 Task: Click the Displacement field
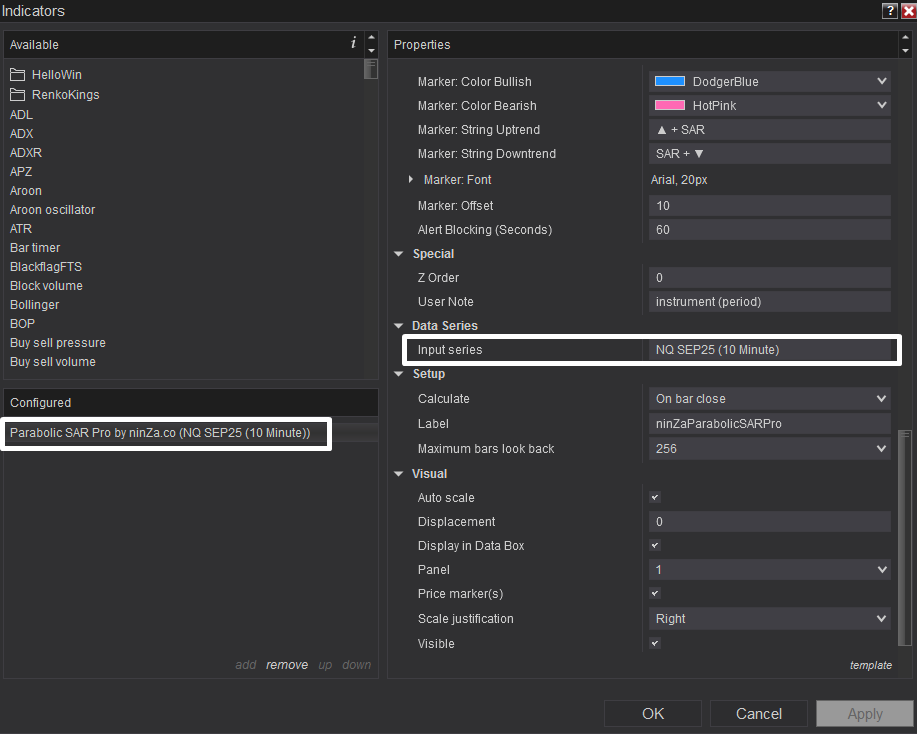(x=770, y=522)
